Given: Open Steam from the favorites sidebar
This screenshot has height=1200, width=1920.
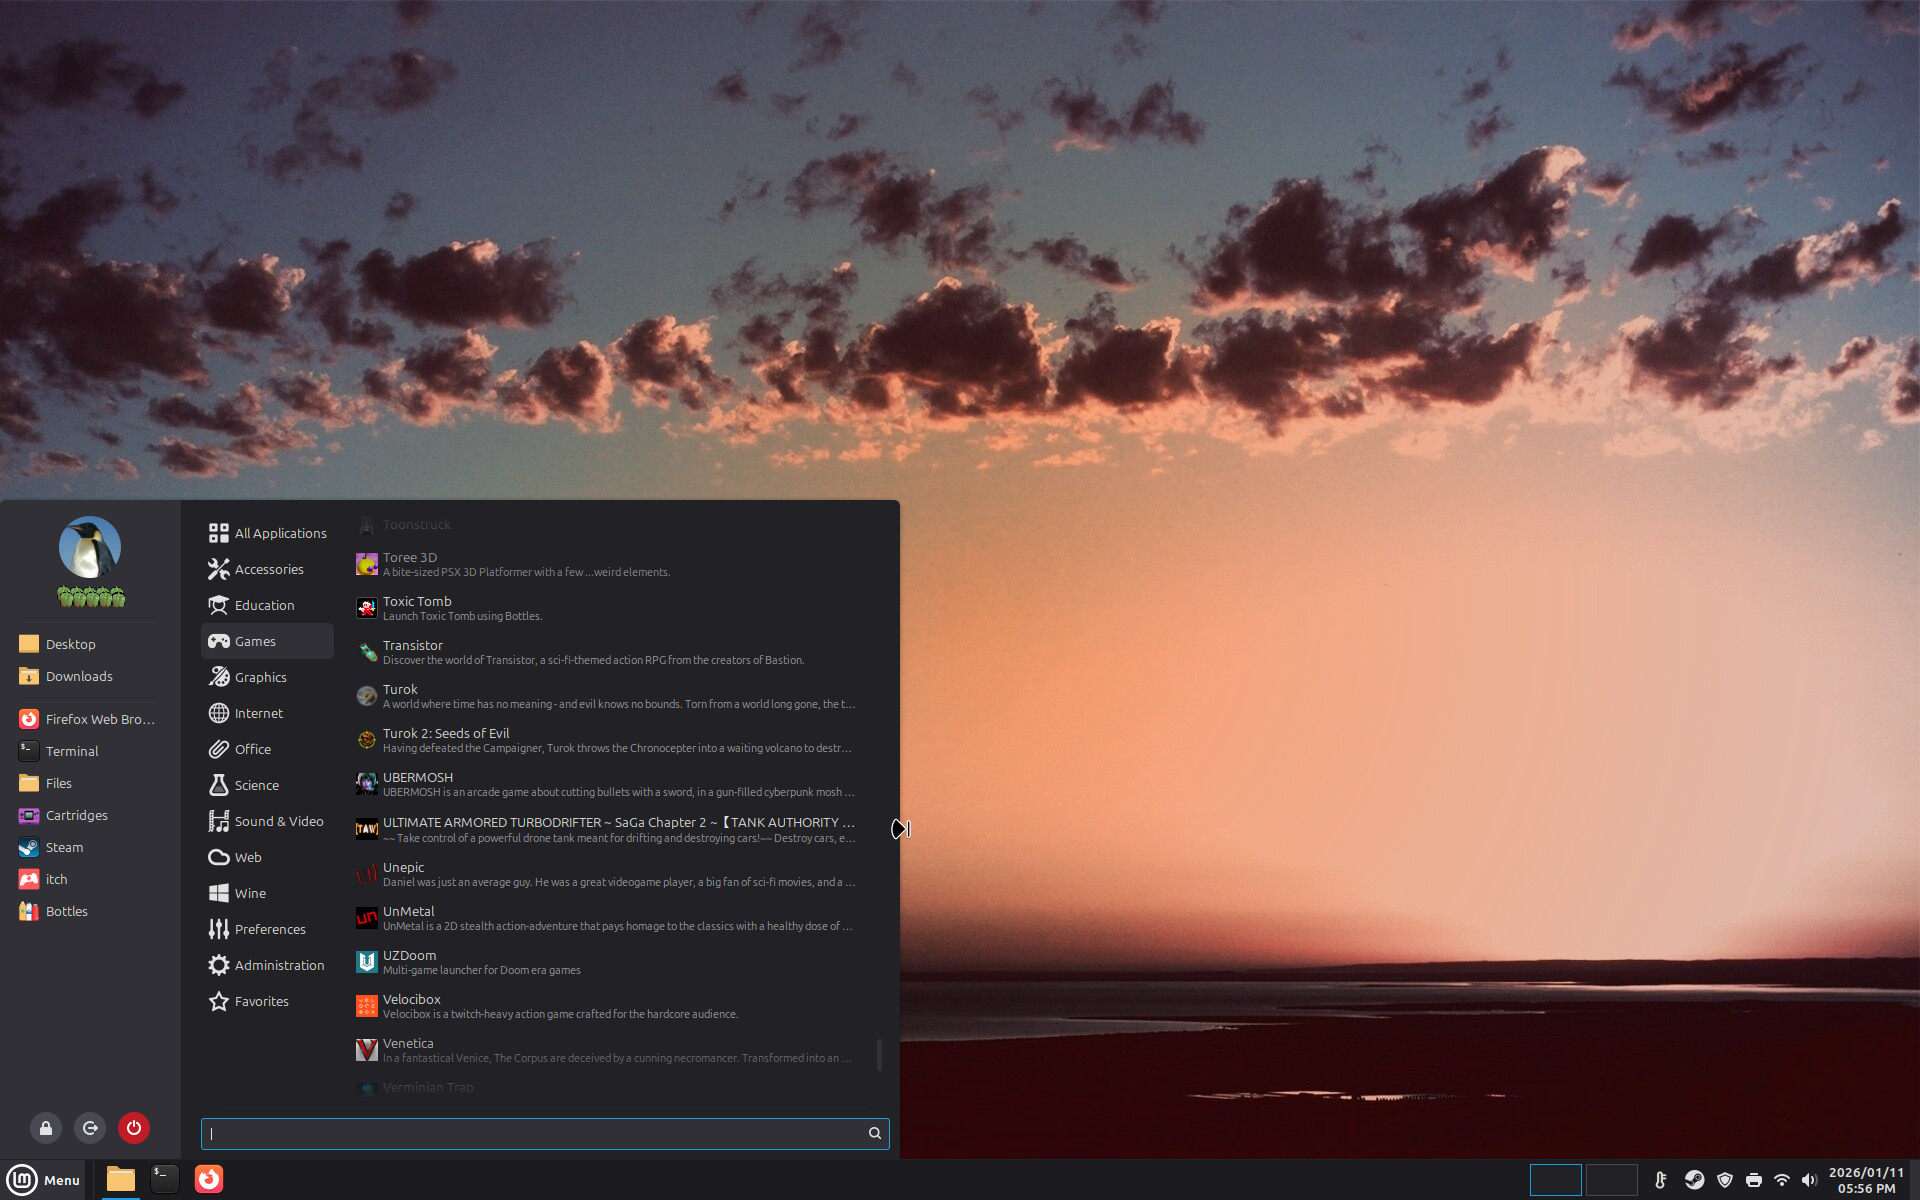Looking at the screenshot, I should [x=64, y=847].
